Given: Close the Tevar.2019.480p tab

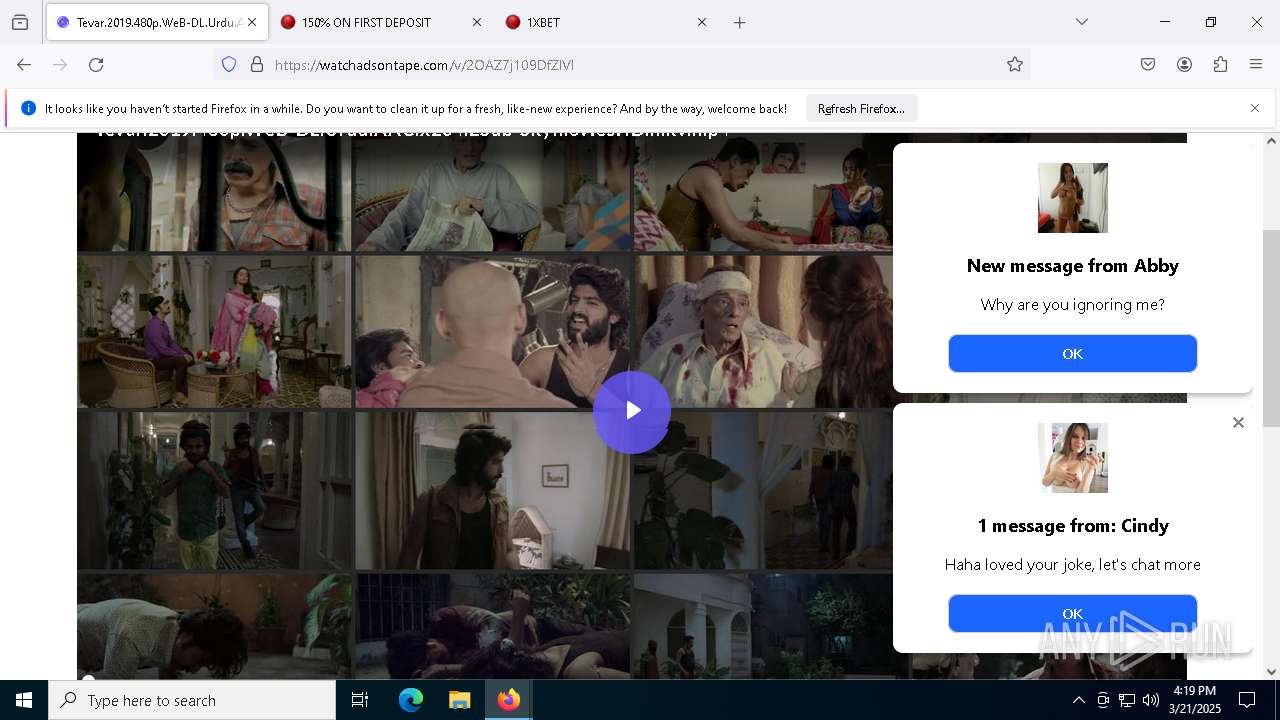Looking at the screenshot, I should click(x=252, y=22).
